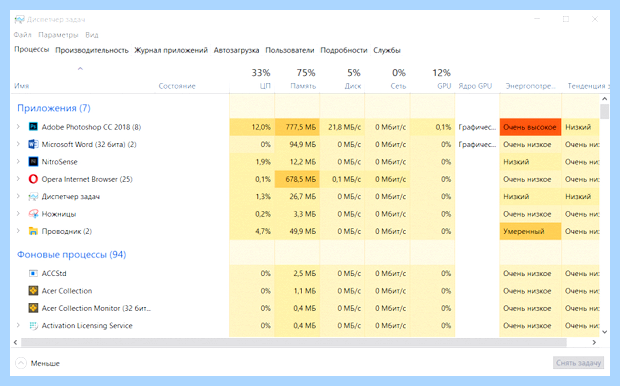The width and height of the screenshot is (620, 386).
Task: Sort by the Сеть 0% column
Action: click(388, 79)
